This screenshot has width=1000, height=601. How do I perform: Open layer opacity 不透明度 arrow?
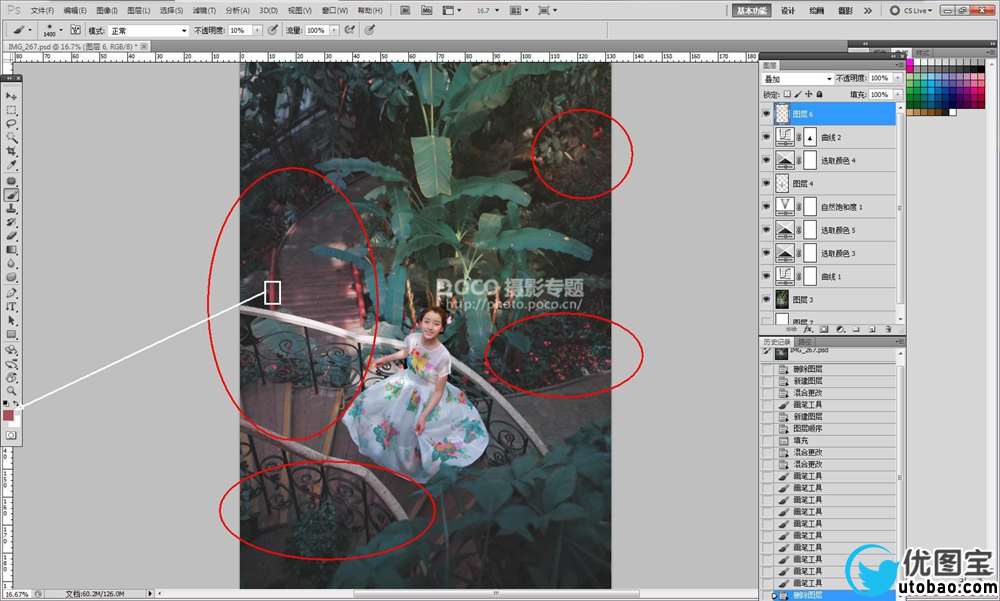[898, 78]
